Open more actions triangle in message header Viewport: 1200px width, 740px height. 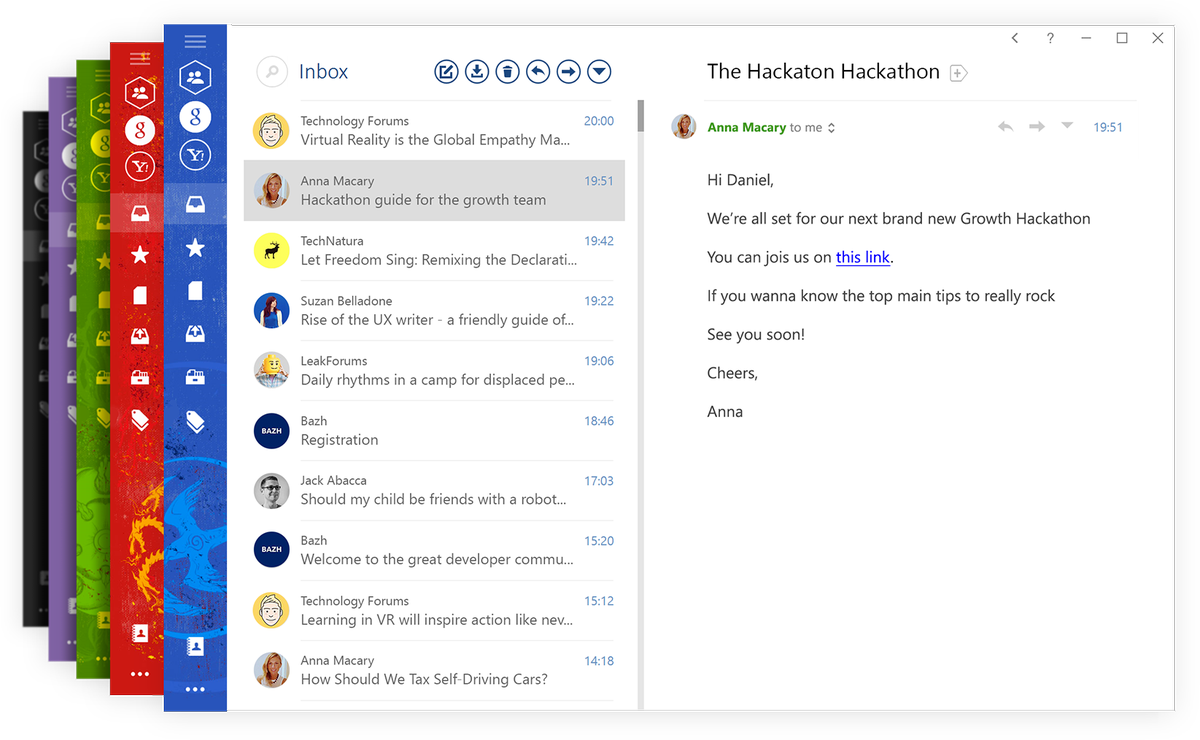pyautogui.click(x=1067, y=126)
